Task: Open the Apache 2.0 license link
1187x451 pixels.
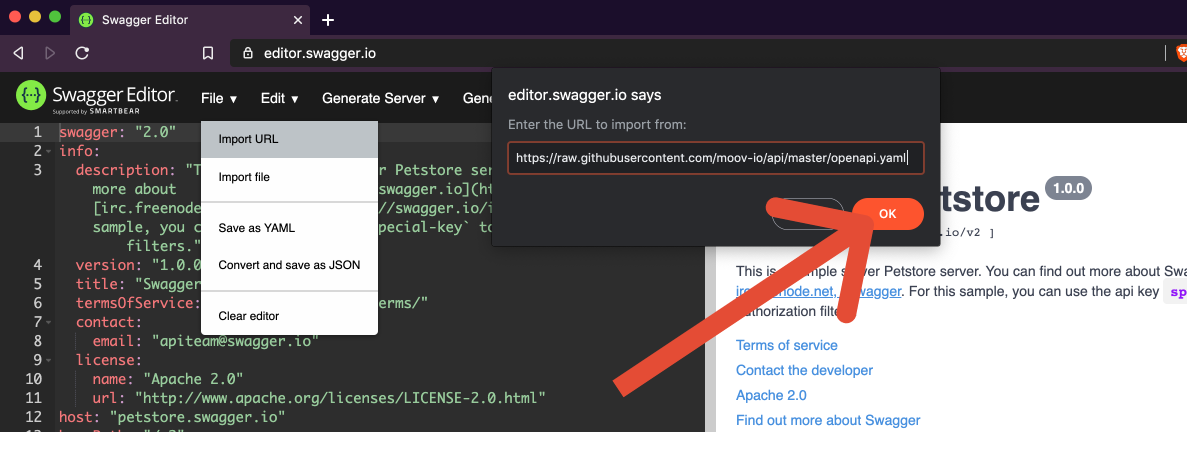Action: pyautogui.click(x=771, y=395)
